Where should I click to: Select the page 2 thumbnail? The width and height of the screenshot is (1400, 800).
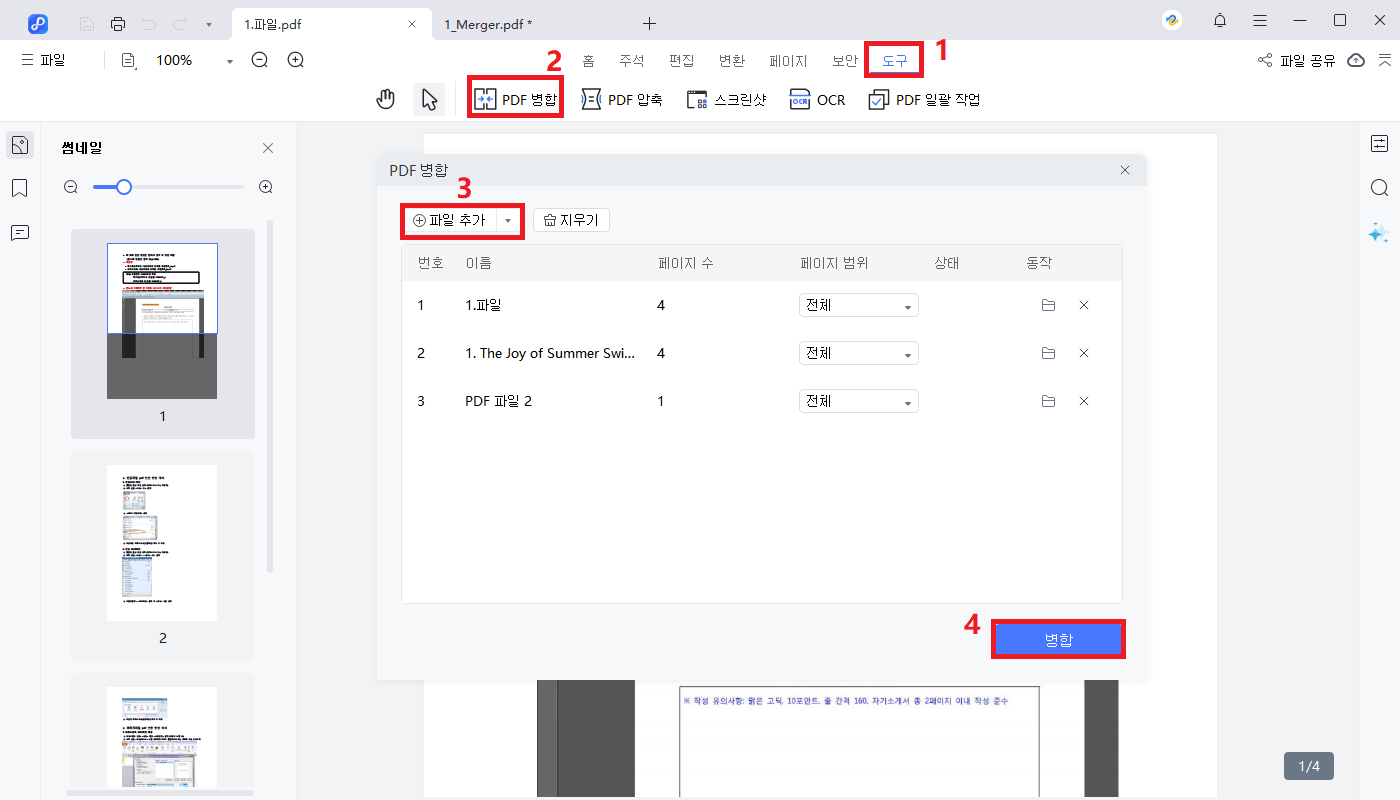162,542
